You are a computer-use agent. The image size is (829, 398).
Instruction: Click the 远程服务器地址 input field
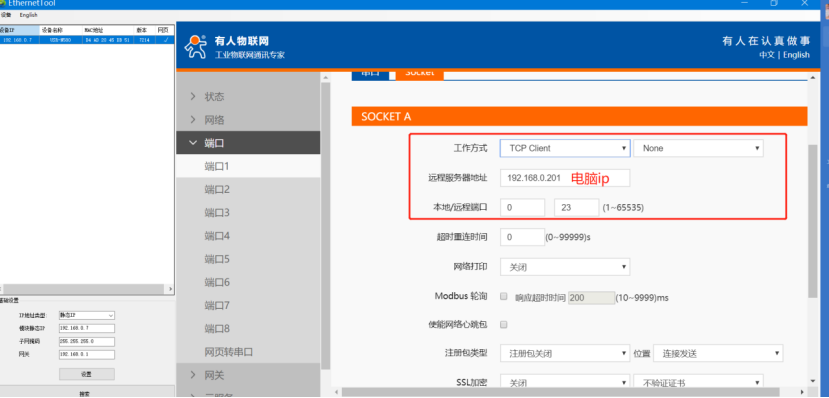coord(565,178)
